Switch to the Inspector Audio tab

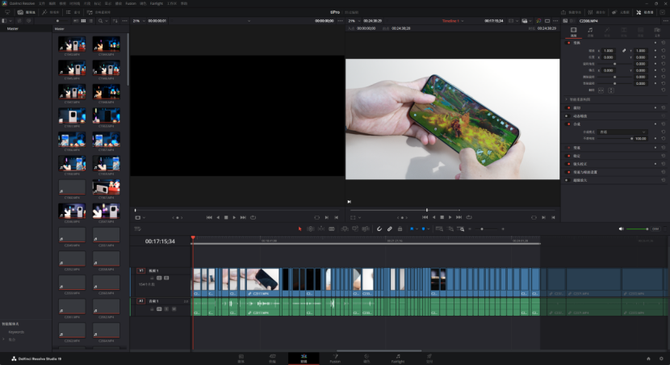[590, 32]
